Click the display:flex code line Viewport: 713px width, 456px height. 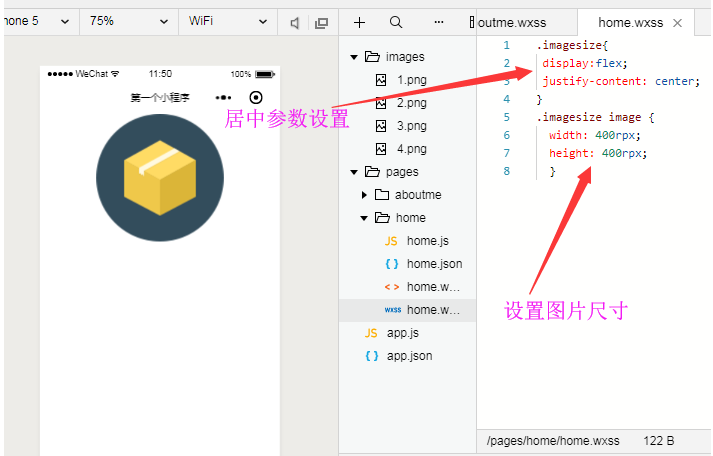coord(585,63)
